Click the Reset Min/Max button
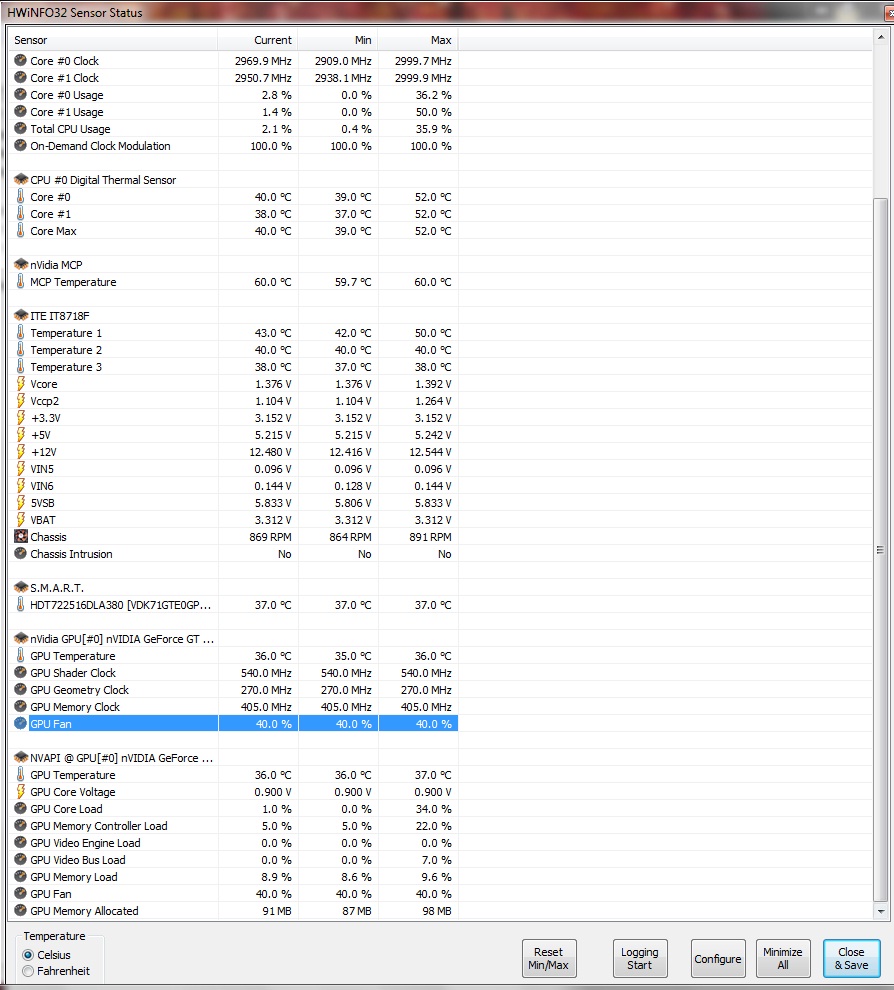 click(549, 958)
